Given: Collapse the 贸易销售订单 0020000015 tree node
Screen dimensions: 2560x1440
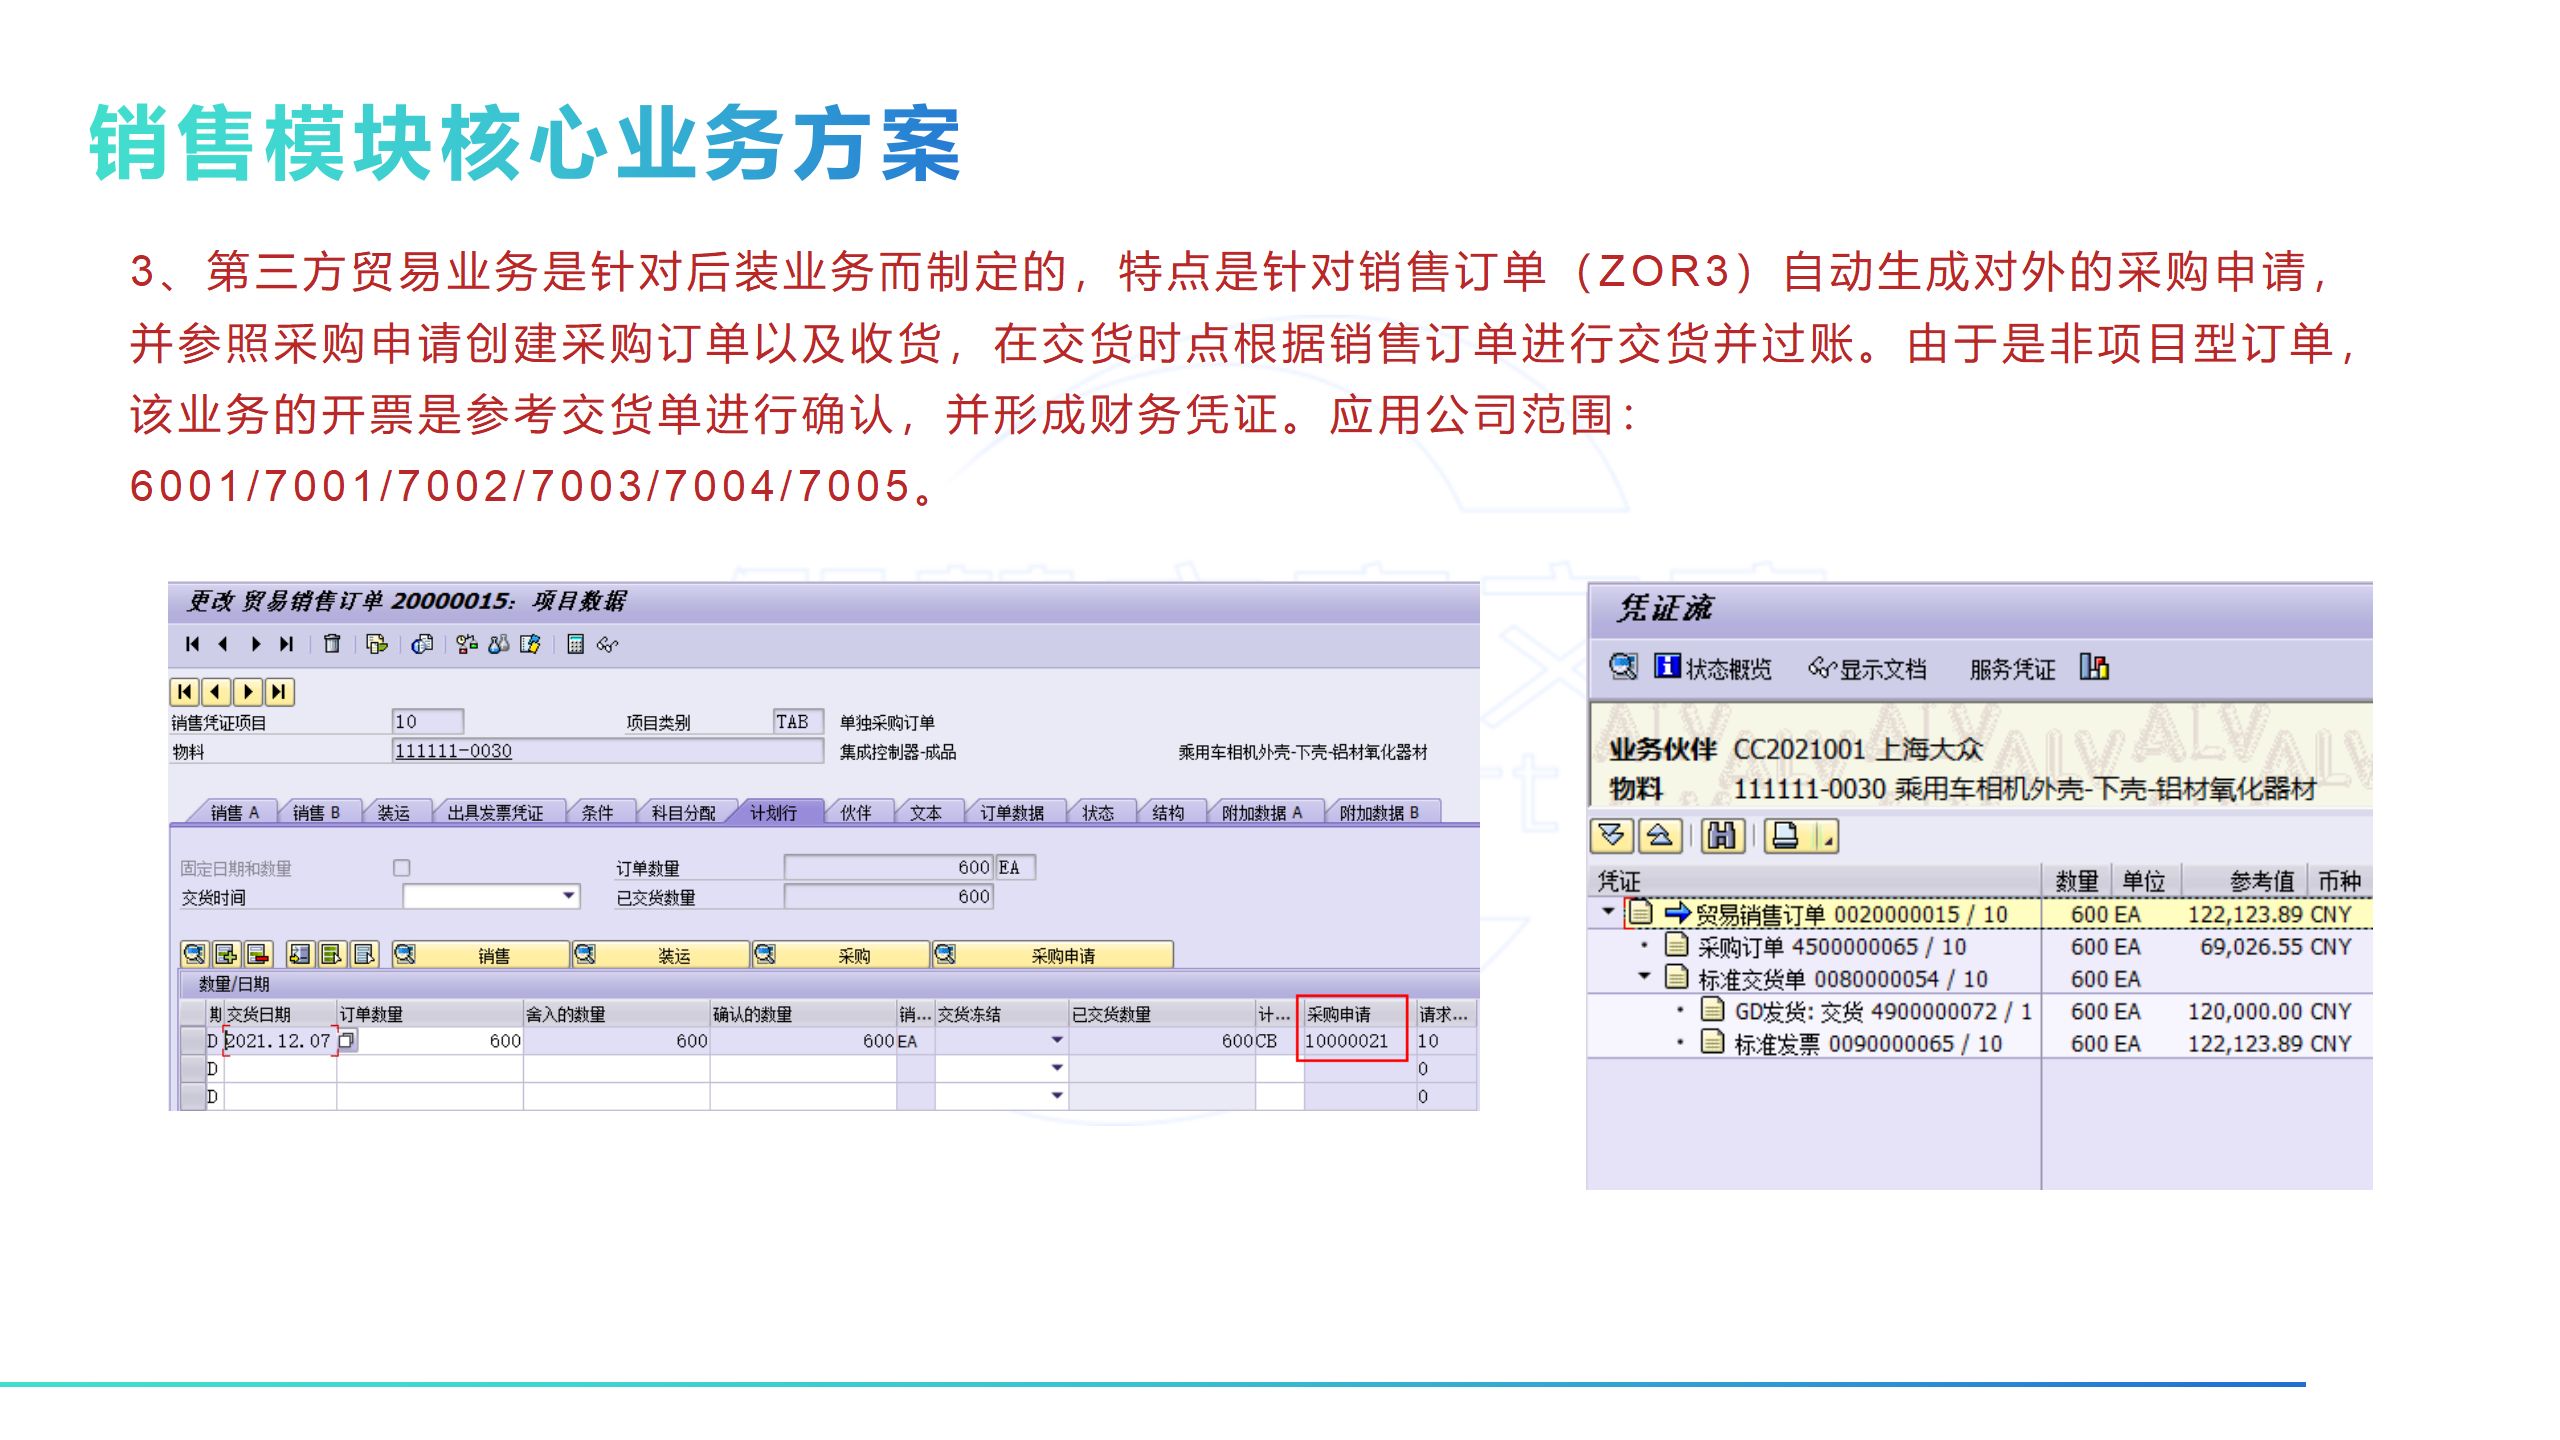Looking at the screenshot, I should (x=1608, y=911).
